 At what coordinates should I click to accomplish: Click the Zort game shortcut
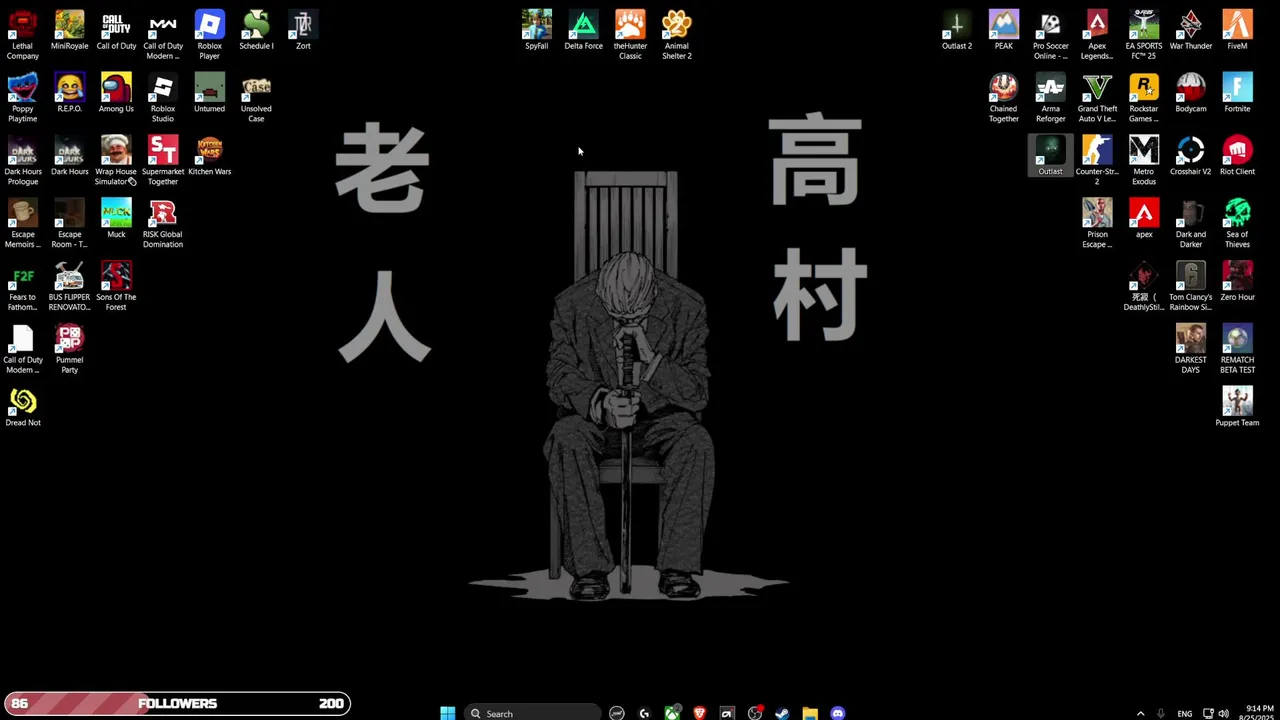303,30
